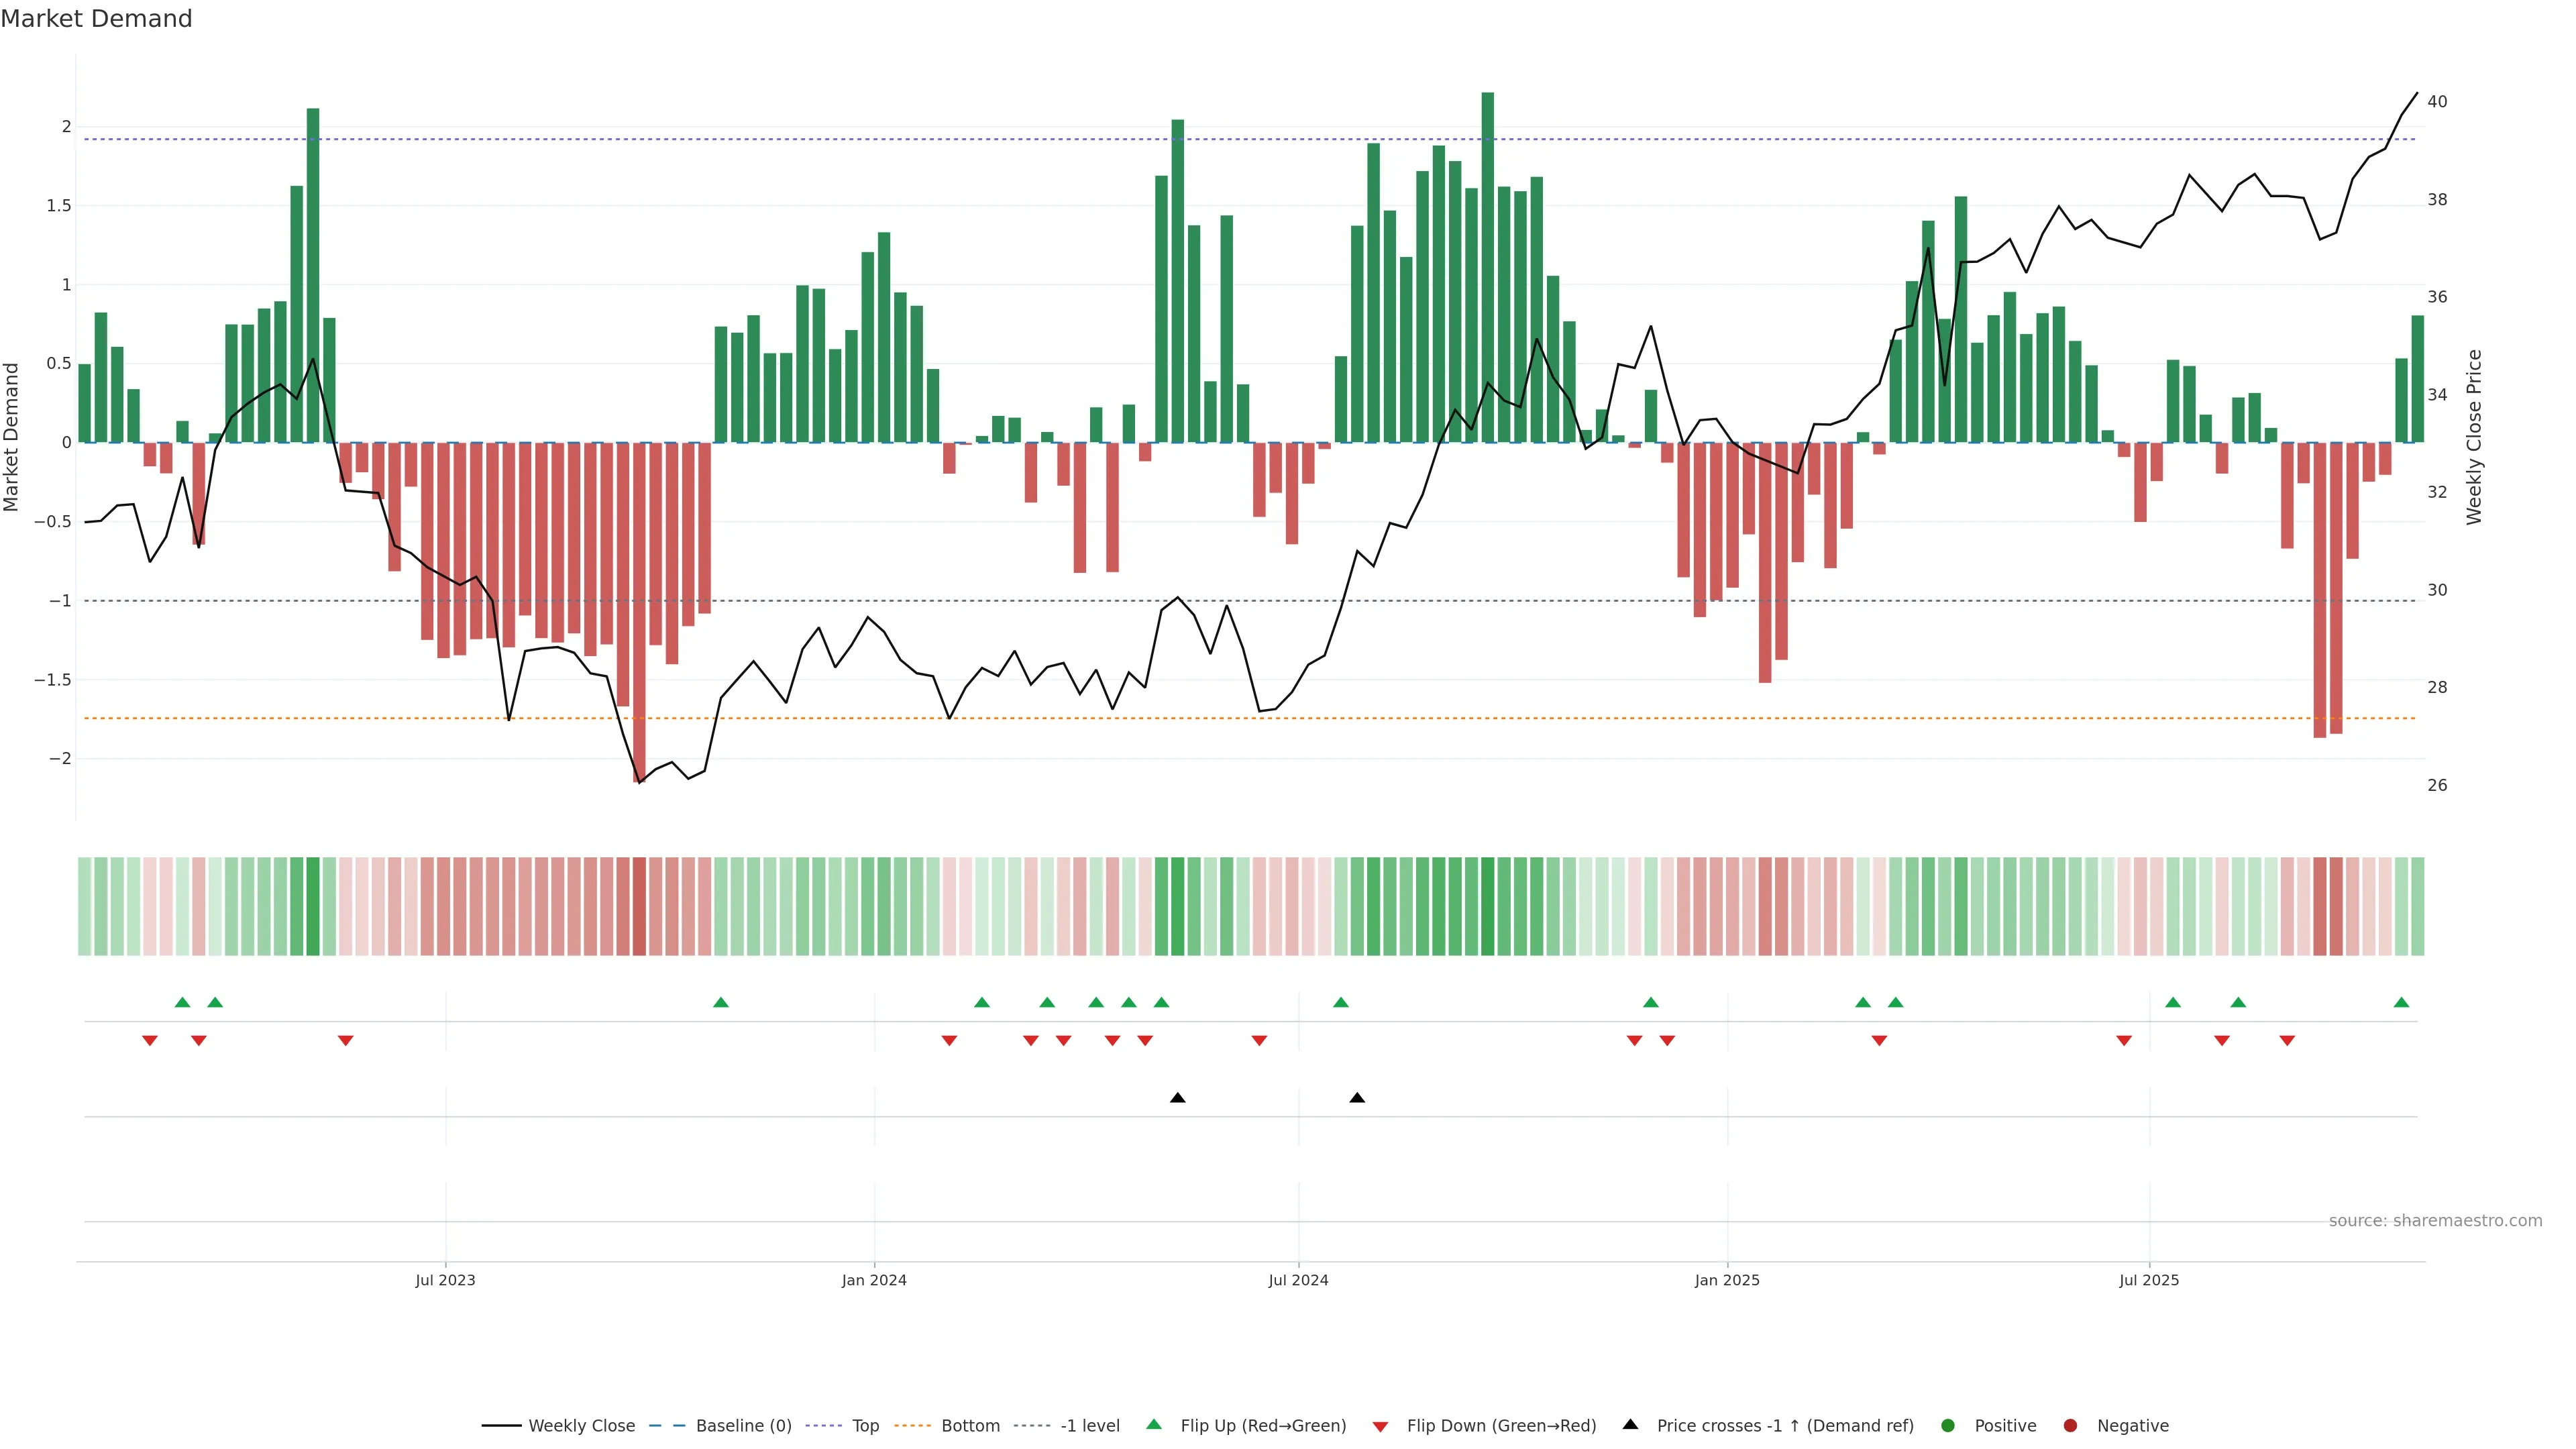Click the dark red Negative legend dot
2576x1449 pixels.
pos(2070,1425)
